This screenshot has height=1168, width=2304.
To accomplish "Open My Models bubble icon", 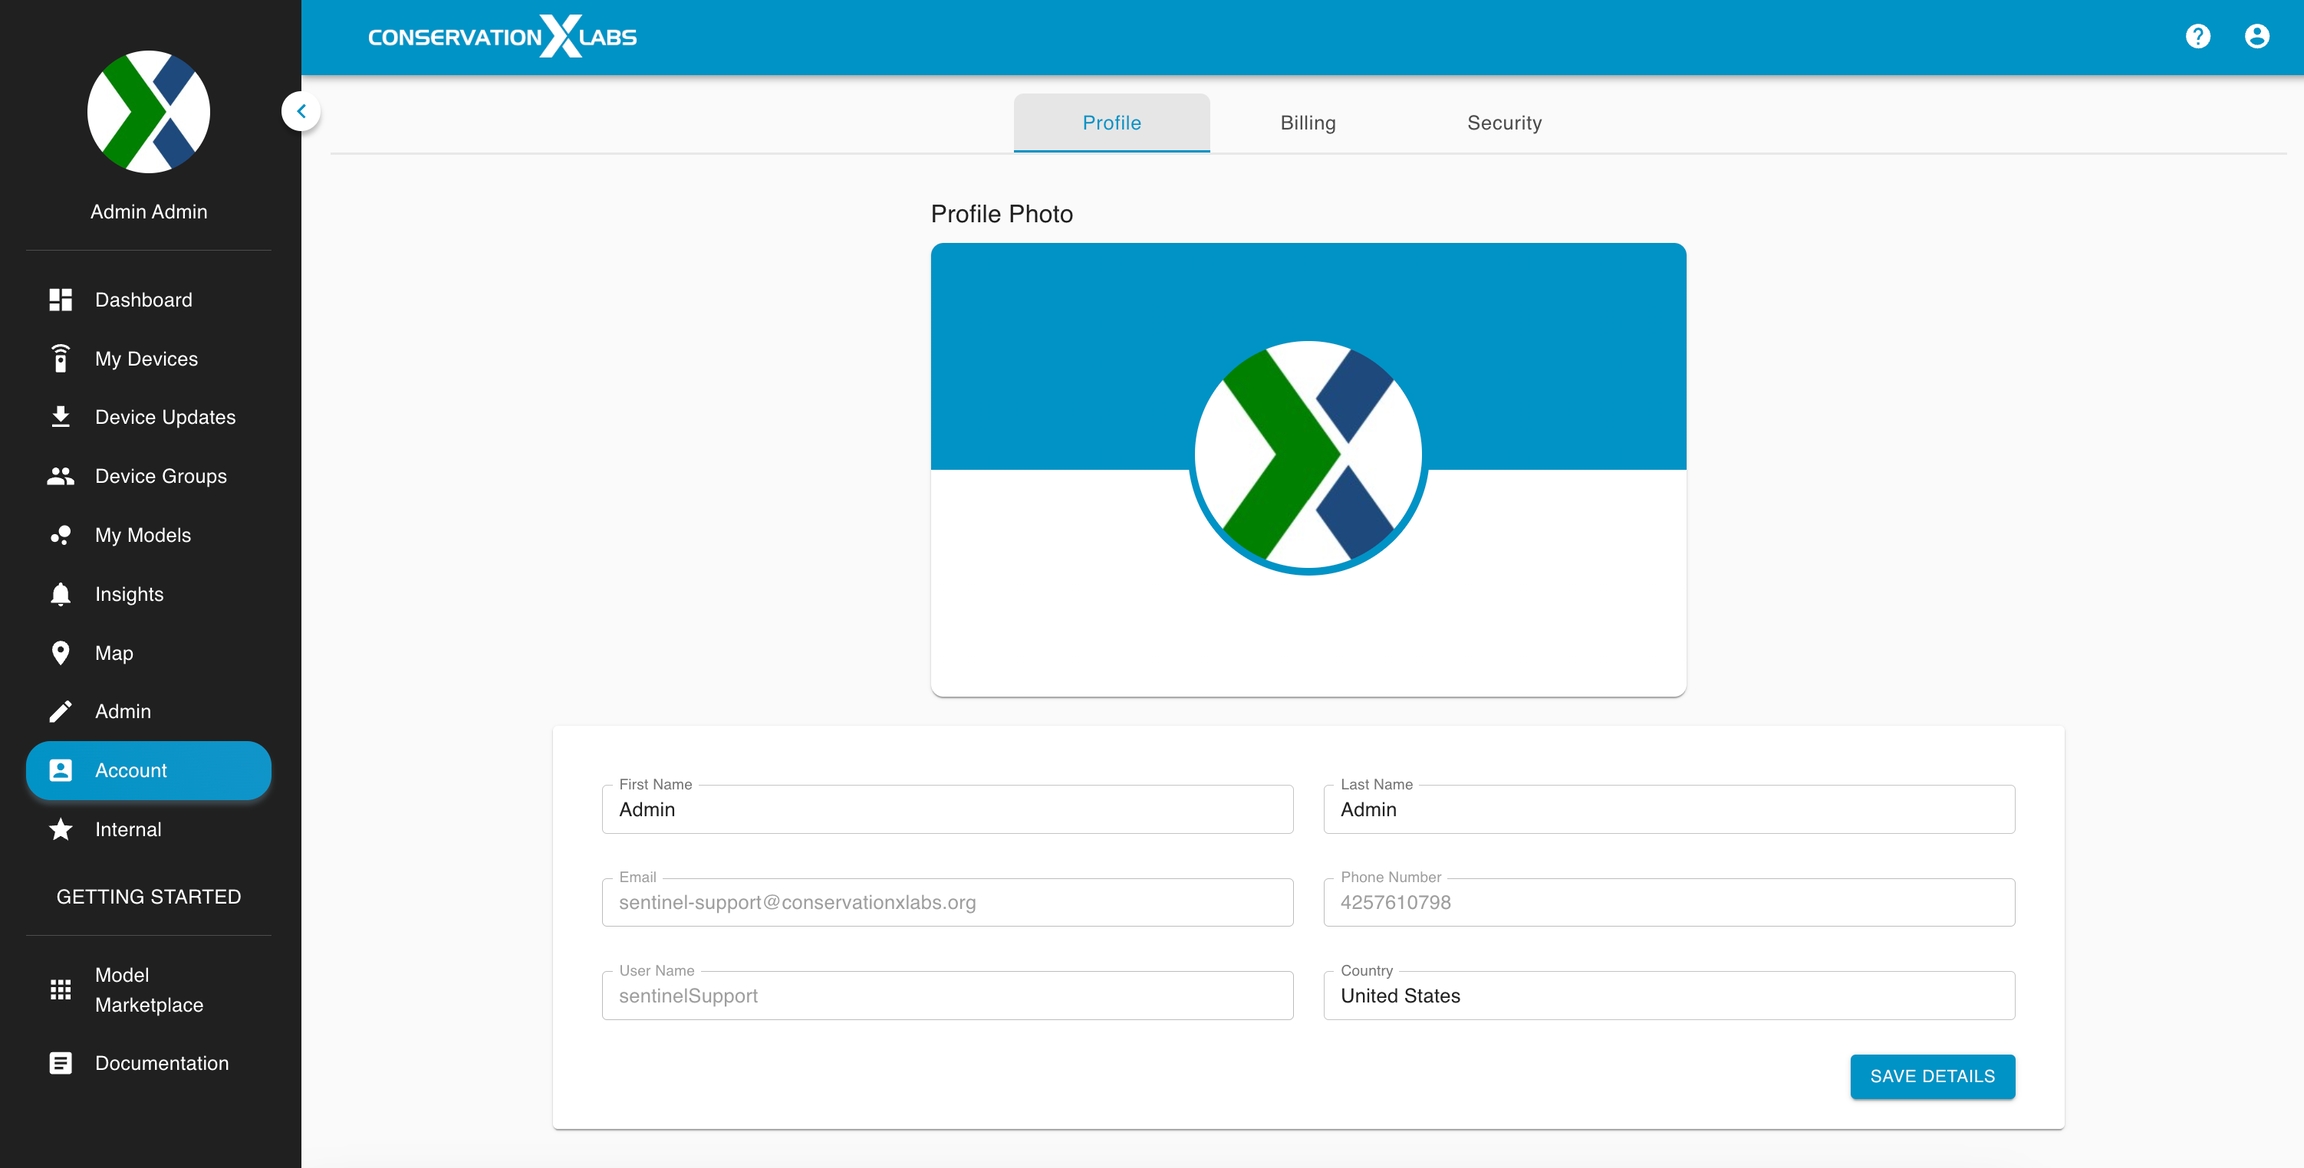I will click(x=60, y=535).
